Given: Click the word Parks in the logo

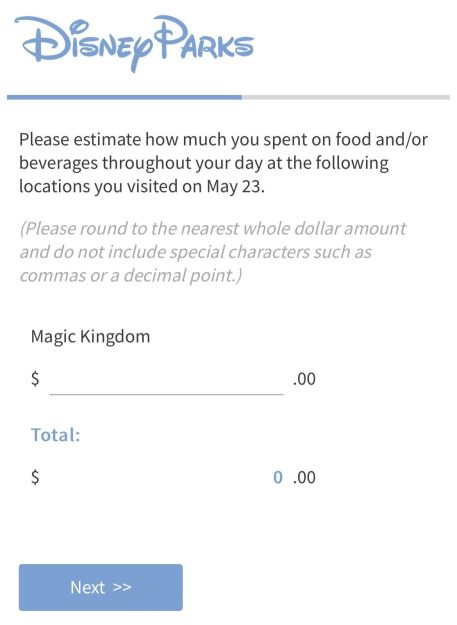Looking at the screenshot, I should [204, 38].
